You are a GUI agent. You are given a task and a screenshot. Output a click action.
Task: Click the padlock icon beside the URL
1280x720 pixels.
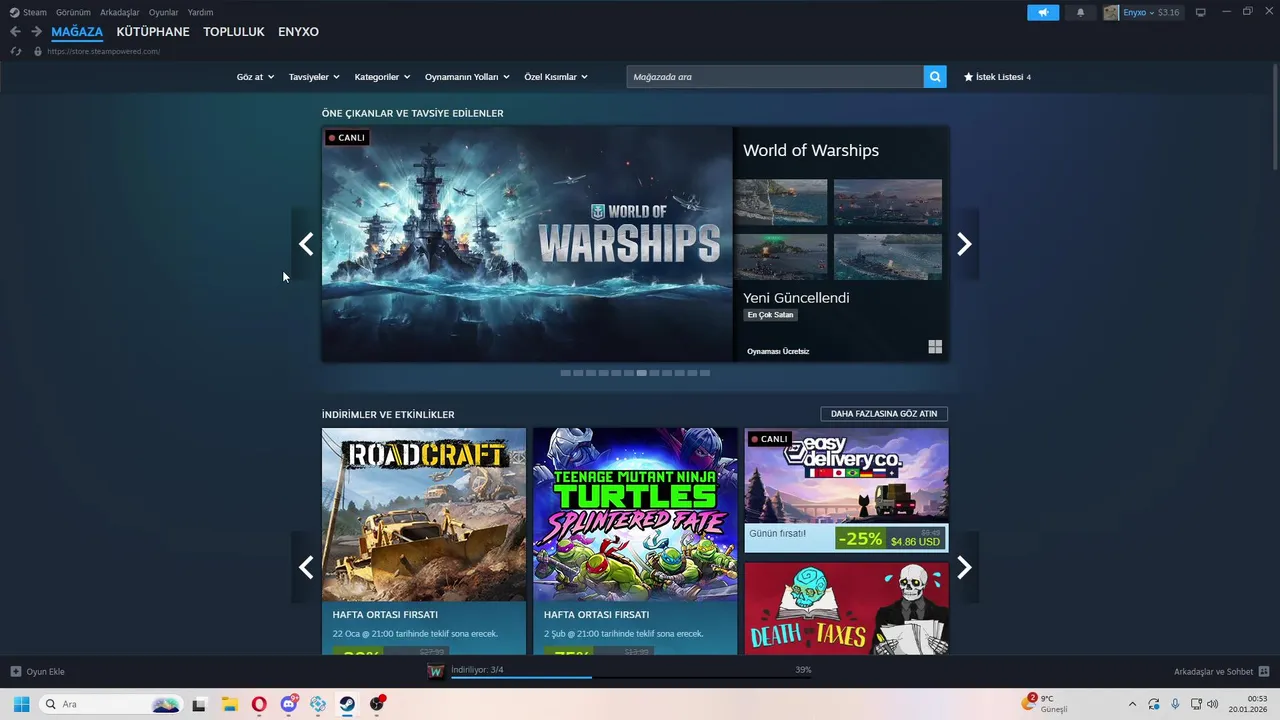[38, 51]
